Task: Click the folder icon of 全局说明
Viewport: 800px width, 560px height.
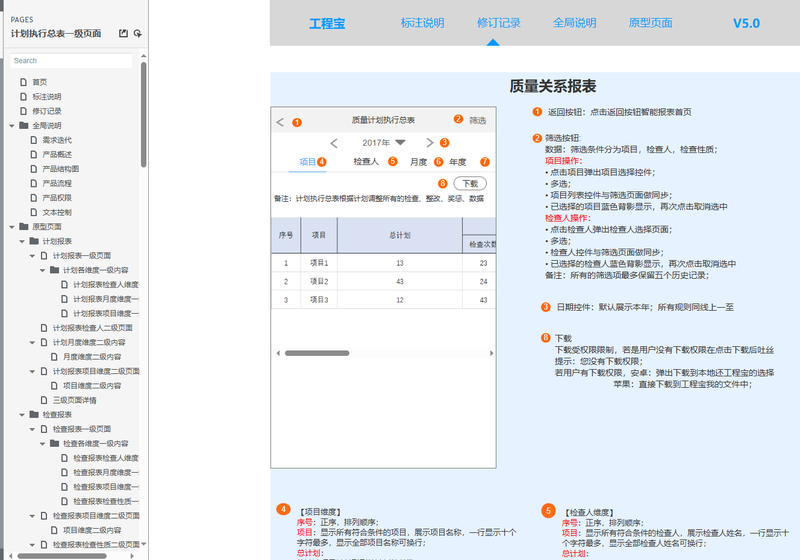Action: point(23,125)
